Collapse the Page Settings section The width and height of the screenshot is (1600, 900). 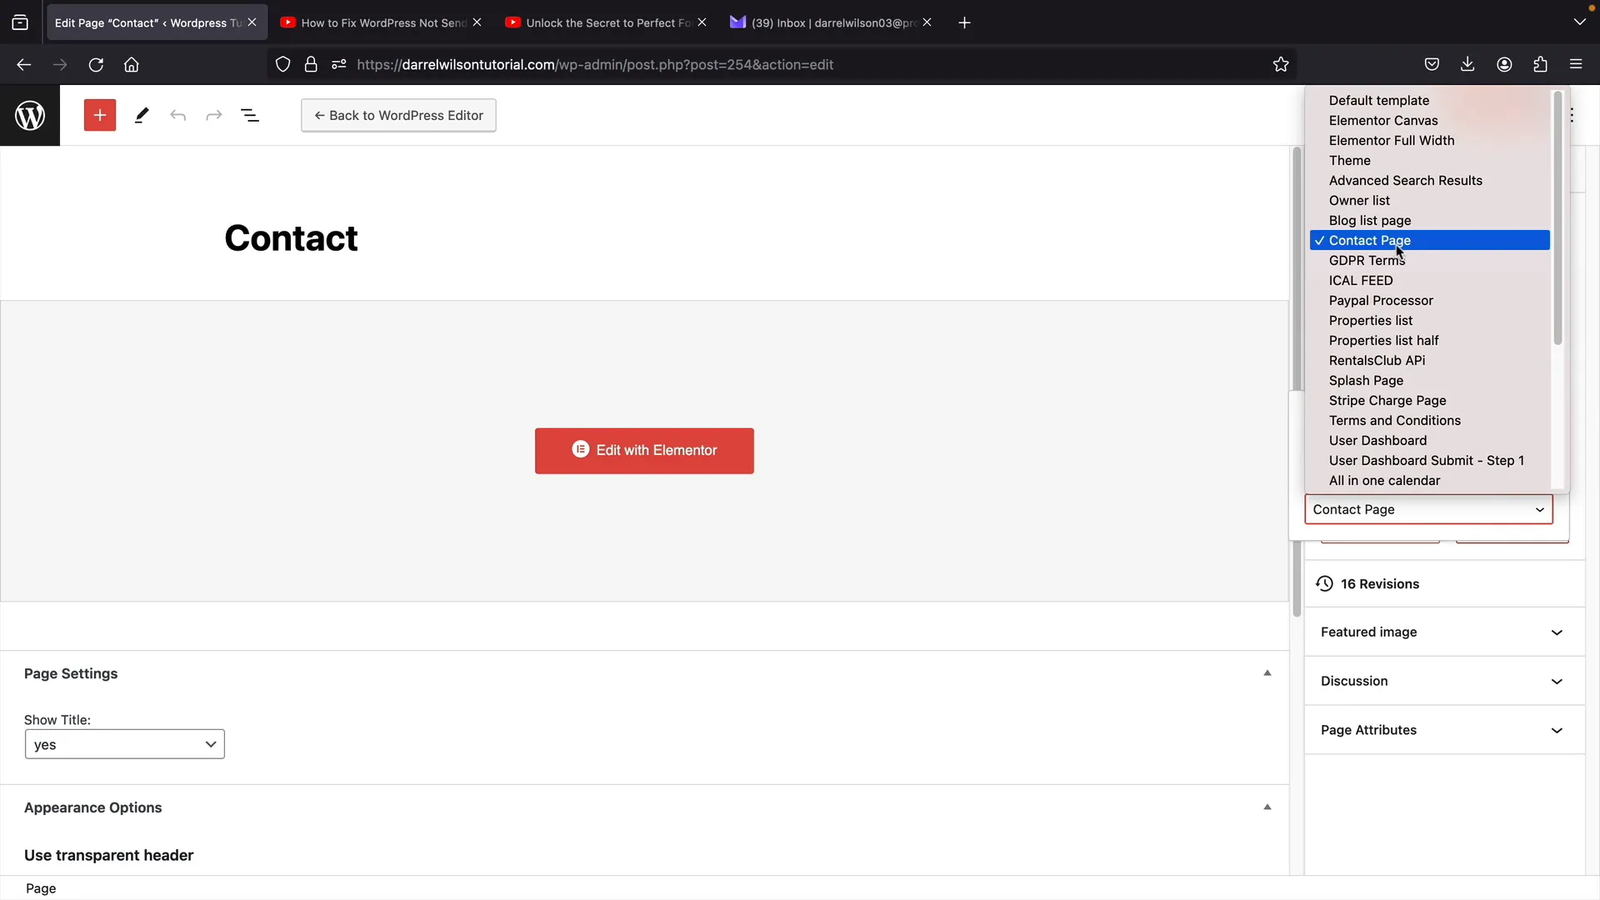(x=1267, y=673)
